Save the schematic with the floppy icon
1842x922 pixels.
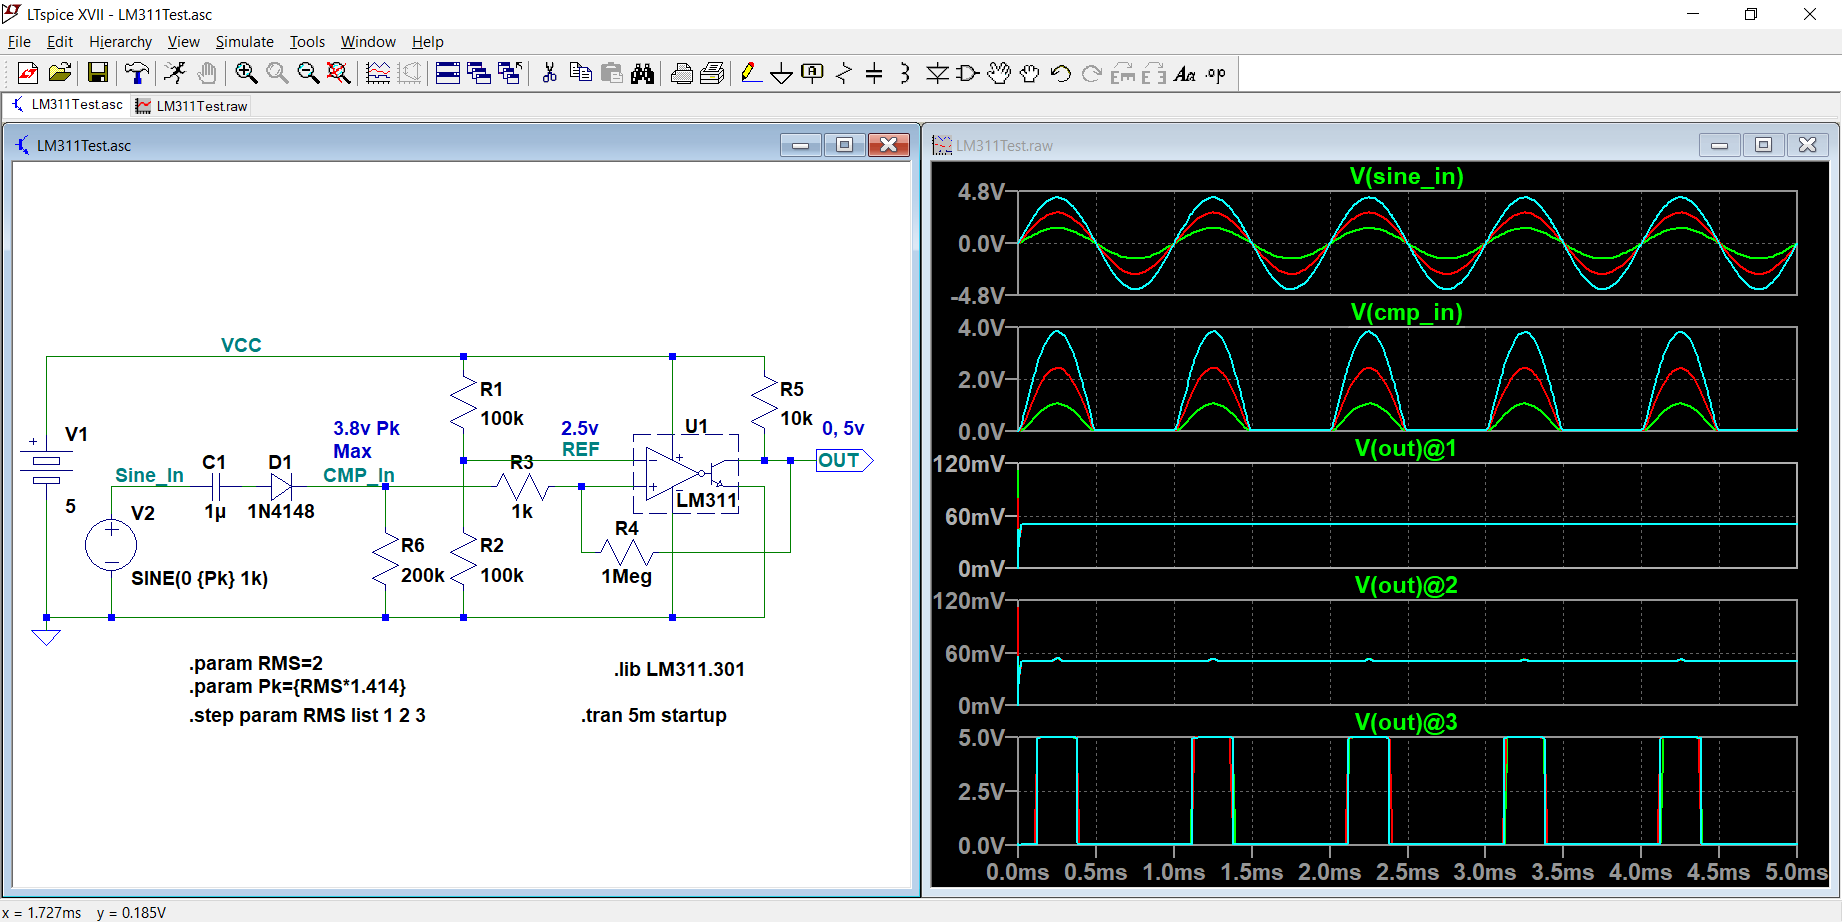[x=97, y=73]
